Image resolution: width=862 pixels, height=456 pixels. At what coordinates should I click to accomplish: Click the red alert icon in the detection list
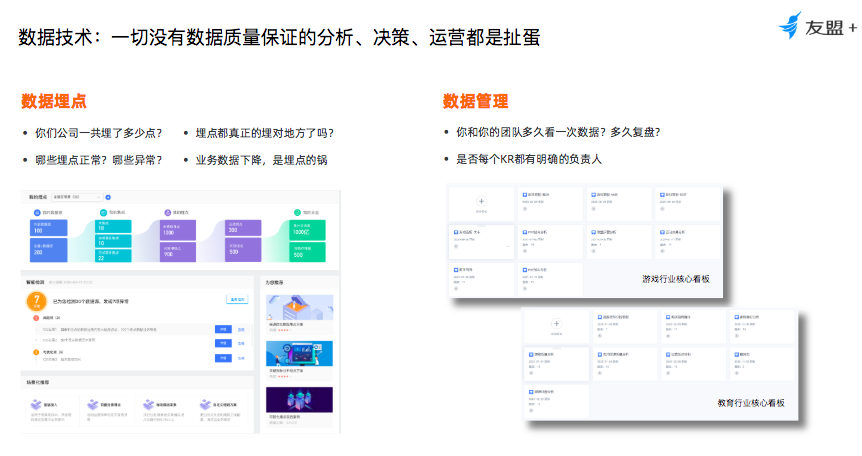pos(36,318)
